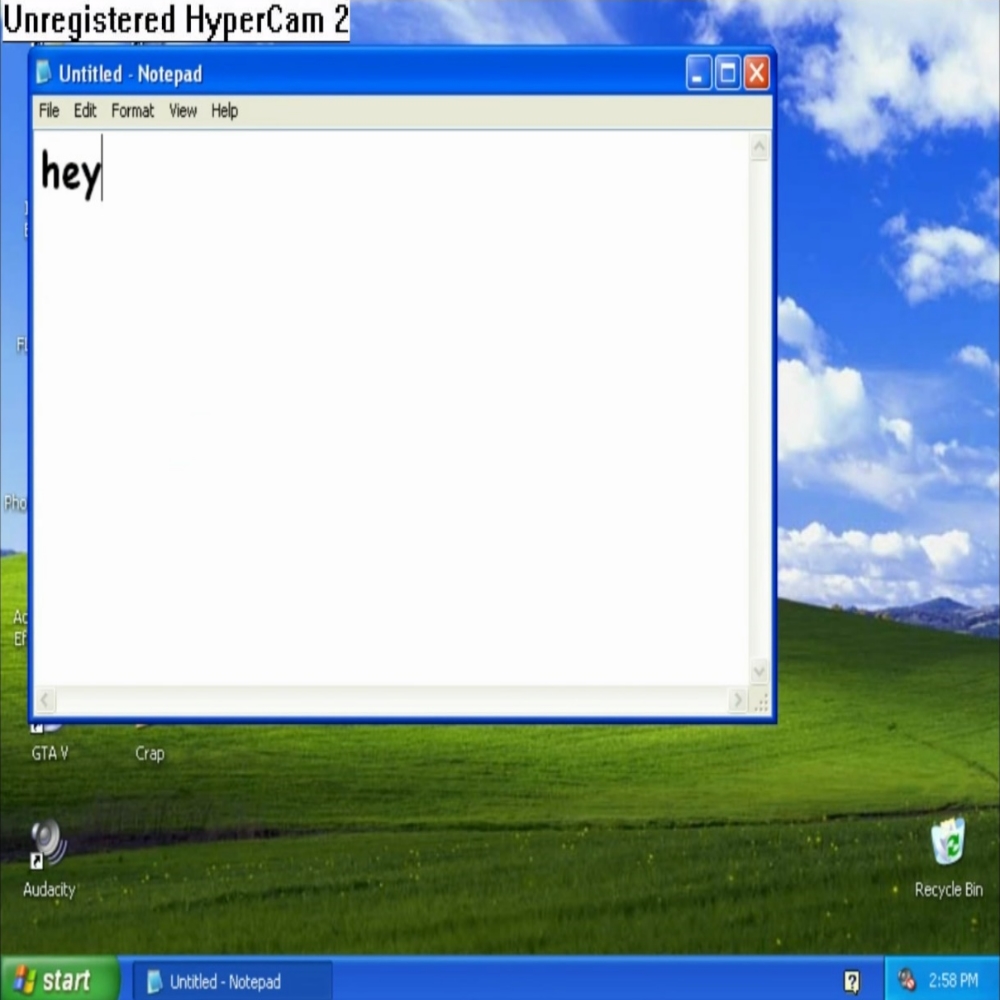This screenshot has height=1000, width=1000.
Task: Click the Notepad icon in the title bar
Action: 43,73
